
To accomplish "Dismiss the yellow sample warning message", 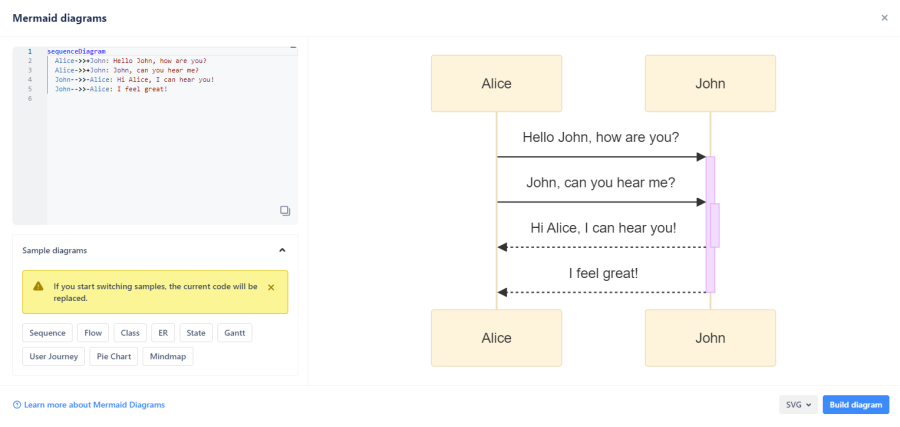I will click(271, 287).
